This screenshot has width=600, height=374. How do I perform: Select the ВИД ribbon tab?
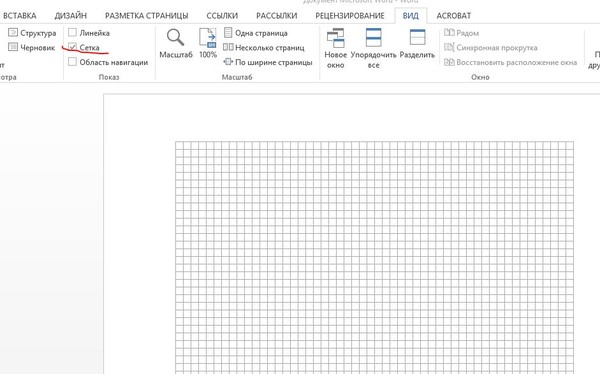(x=411, y=16)
